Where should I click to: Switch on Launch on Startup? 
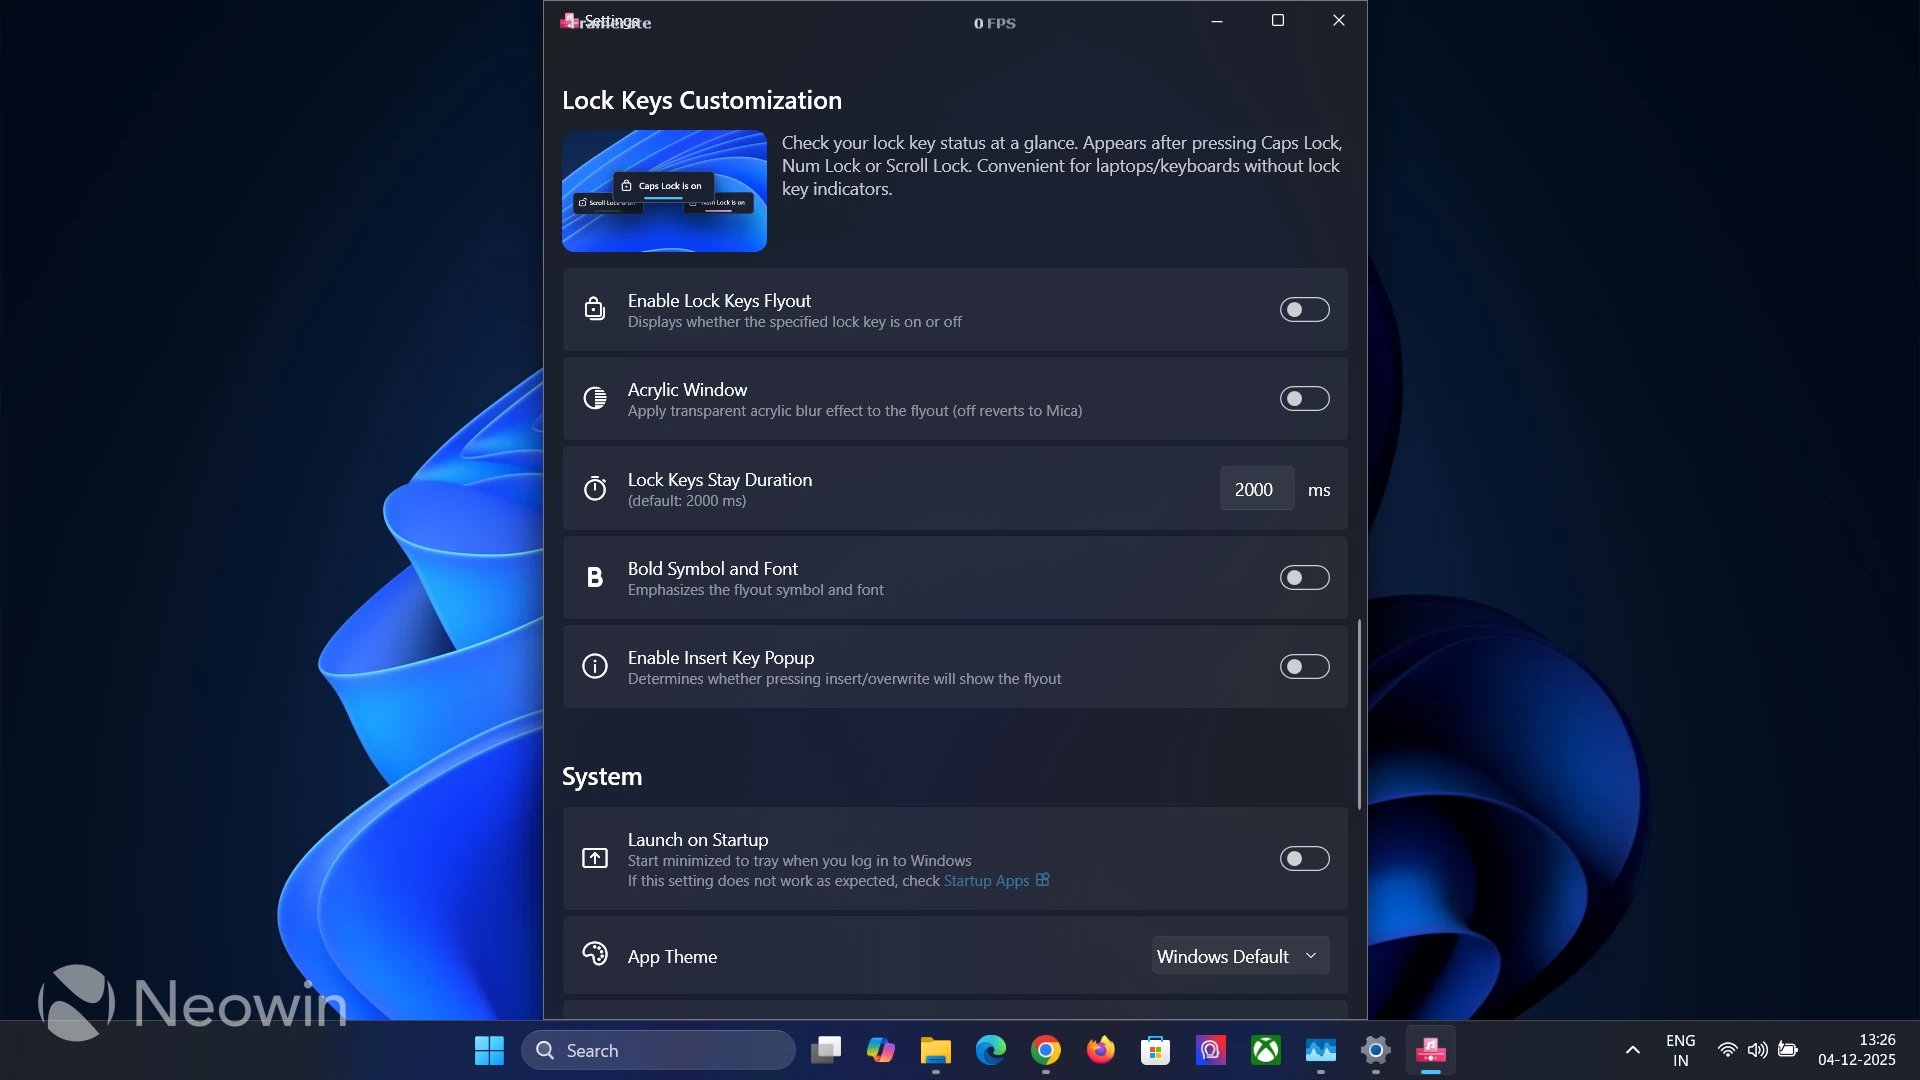click(x=1304, y=859)
